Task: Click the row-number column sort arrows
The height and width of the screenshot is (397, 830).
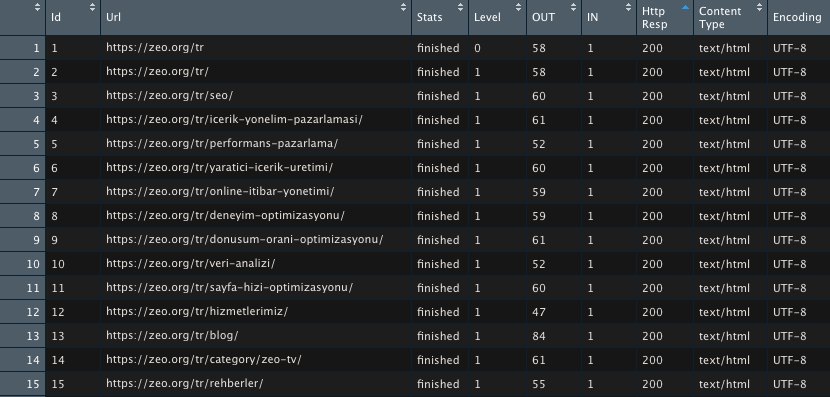Action: pos(37,7)
